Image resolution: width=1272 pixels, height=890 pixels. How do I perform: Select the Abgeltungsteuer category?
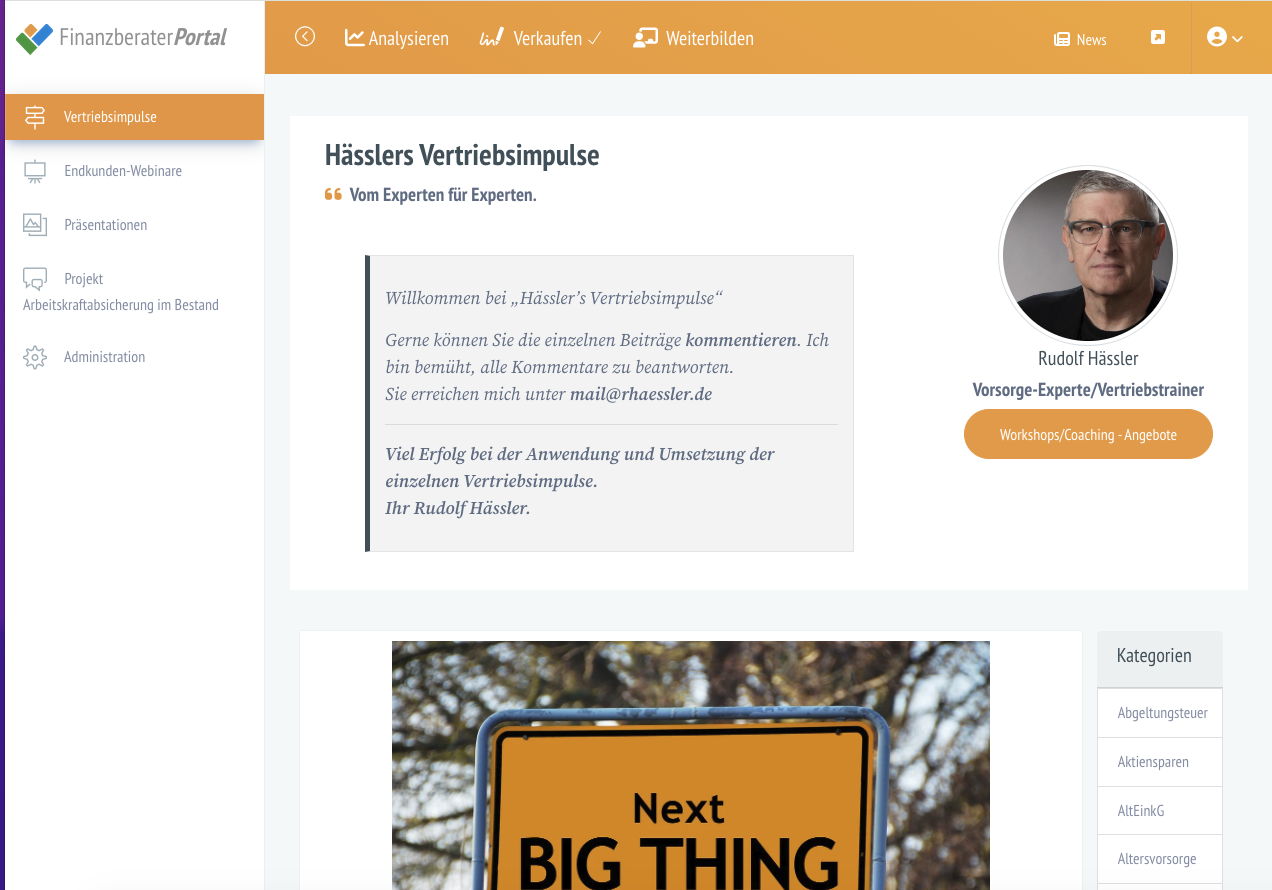pos(1160,713)
